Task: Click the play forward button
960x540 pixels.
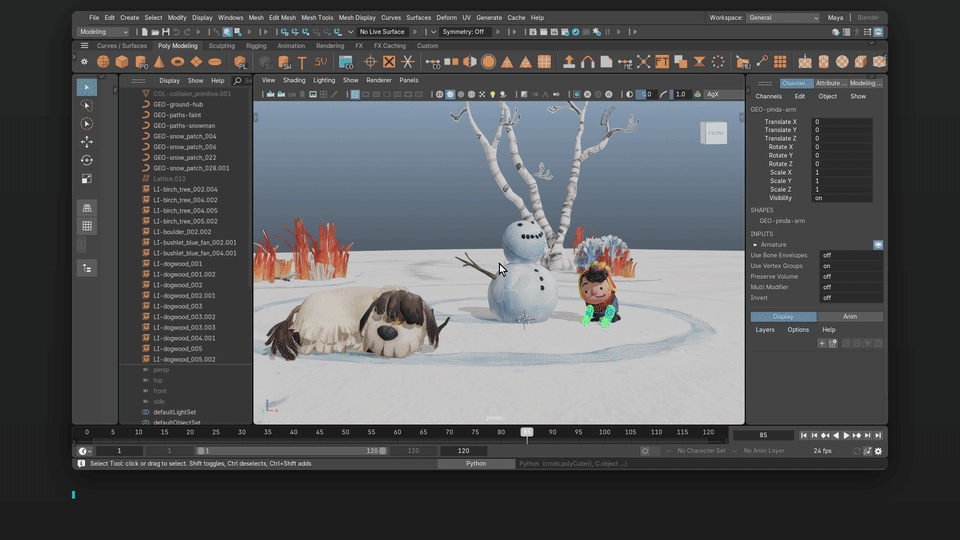Action: point(847,435)
